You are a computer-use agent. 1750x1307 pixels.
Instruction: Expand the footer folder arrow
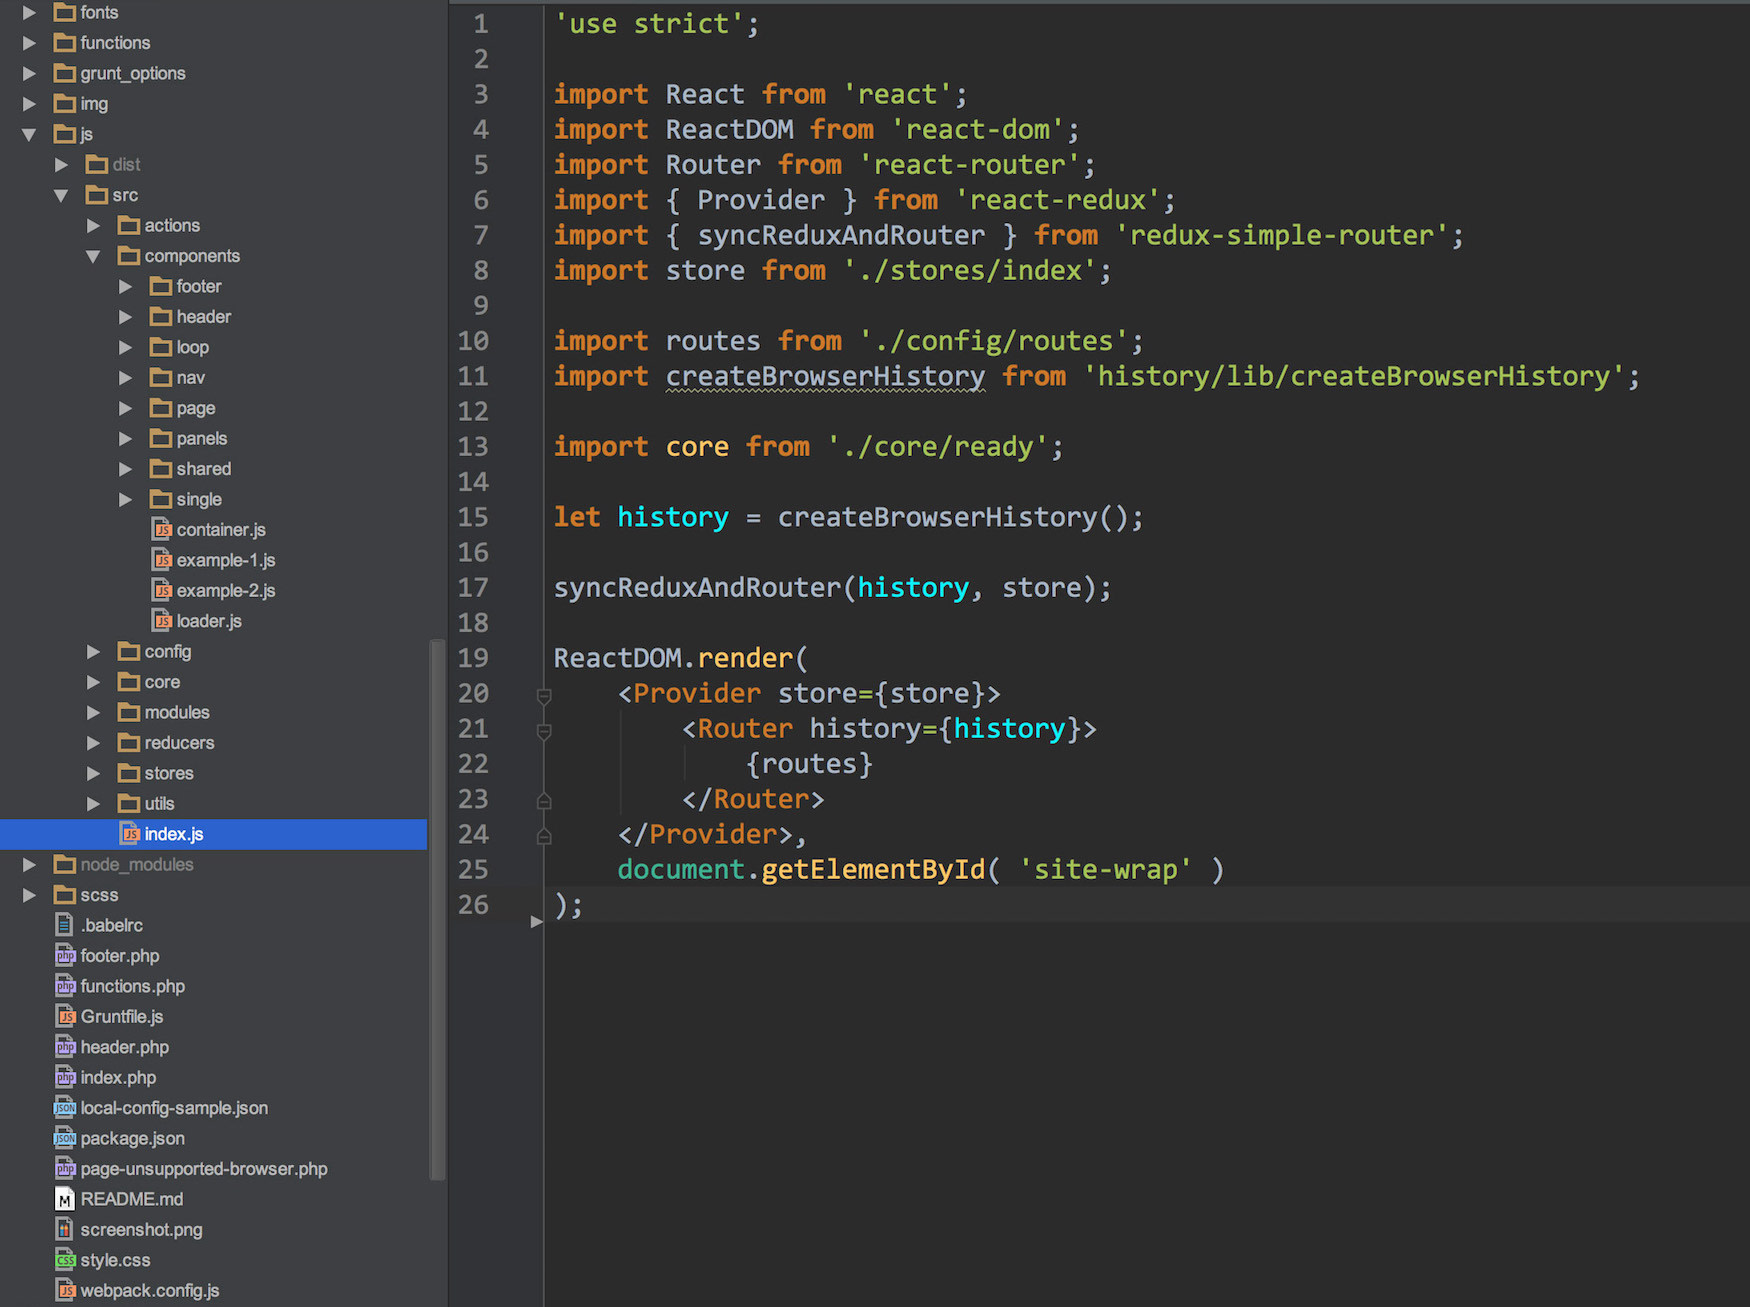click(125, 286)
